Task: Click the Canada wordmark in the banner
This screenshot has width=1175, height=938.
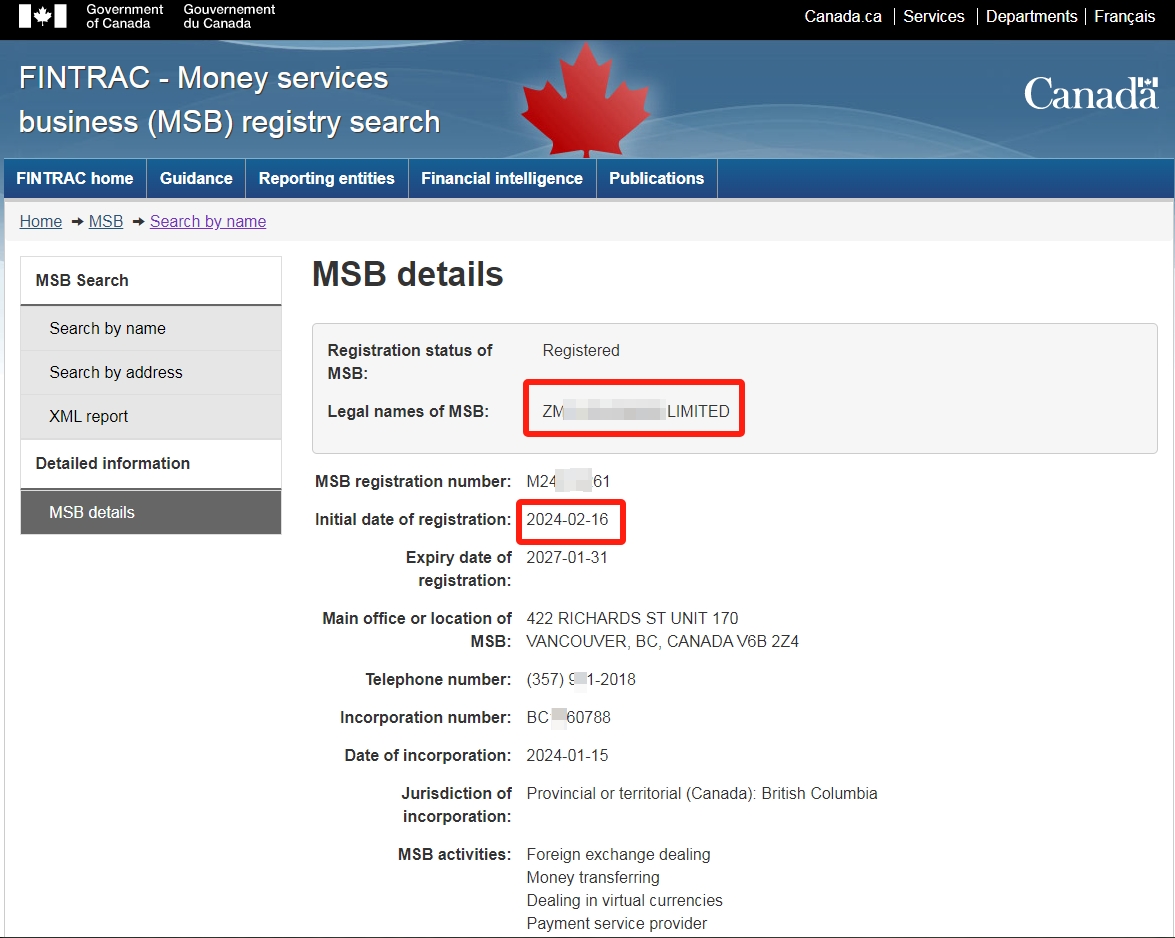Action: [1090, 95]
